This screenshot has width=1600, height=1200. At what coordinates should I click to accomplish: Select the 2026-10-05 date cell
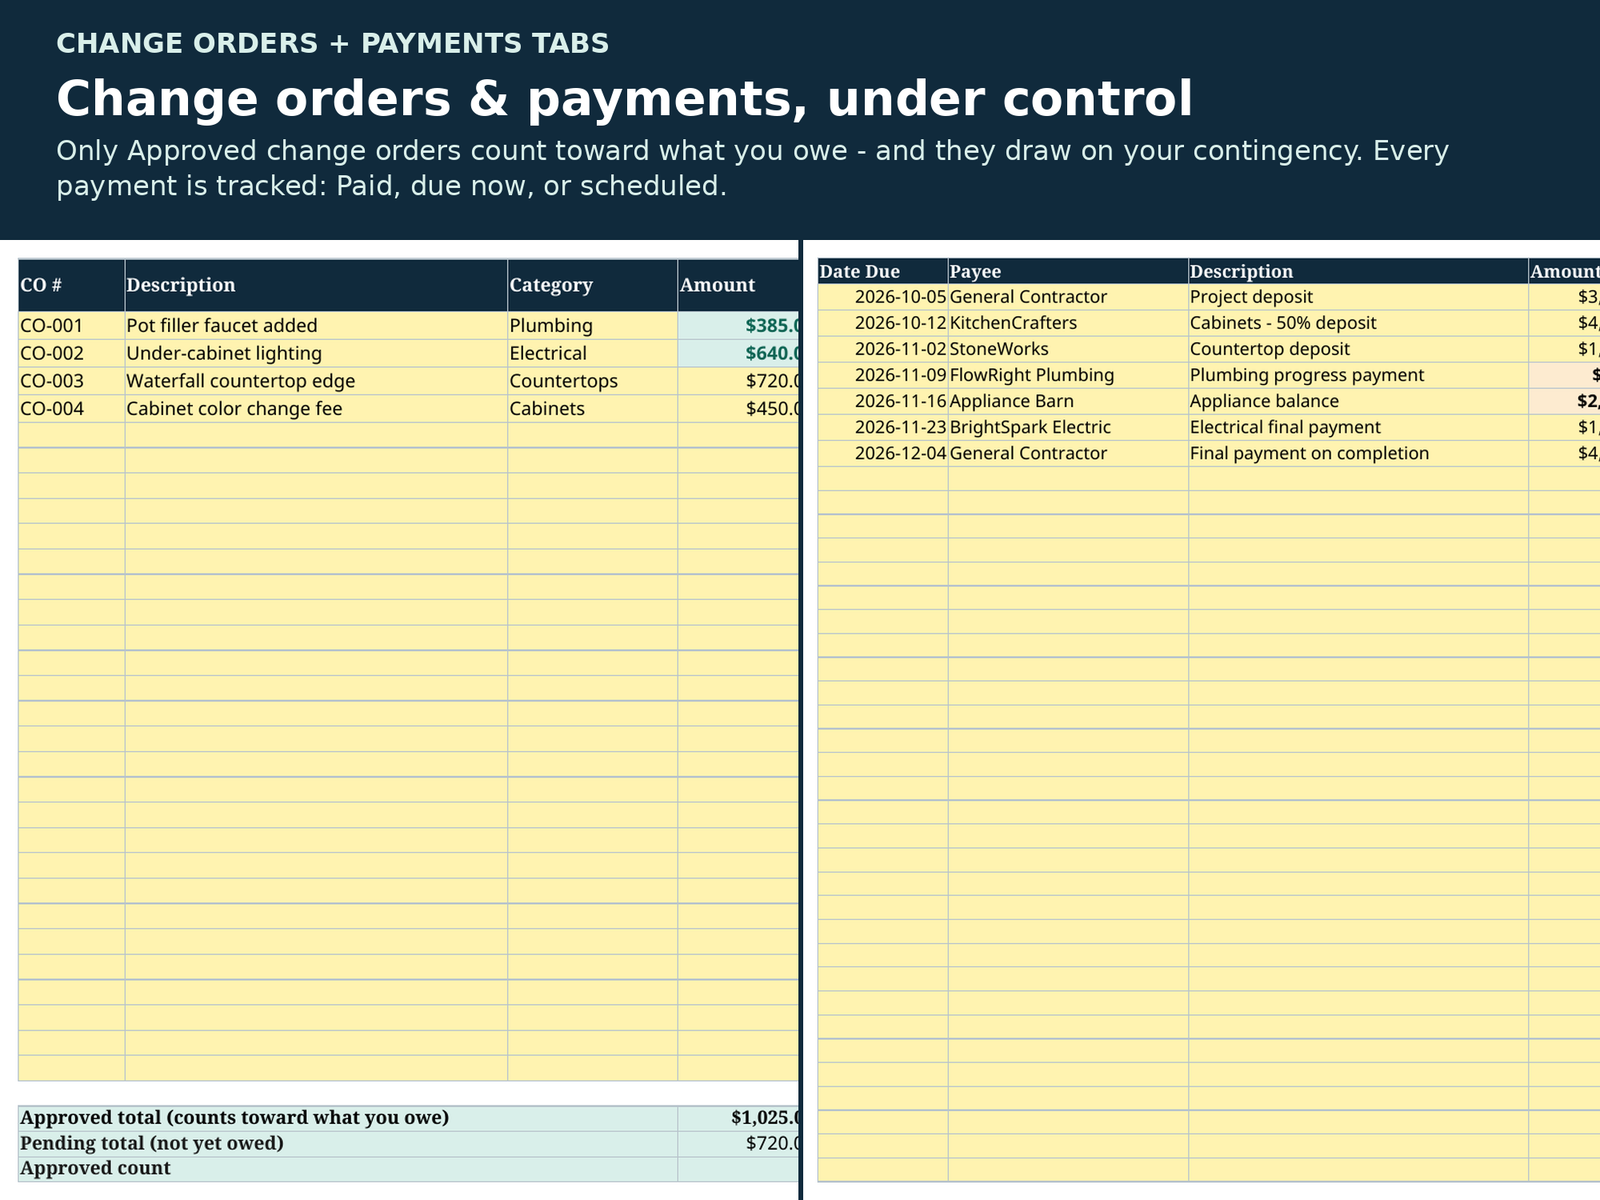[883, 297]
